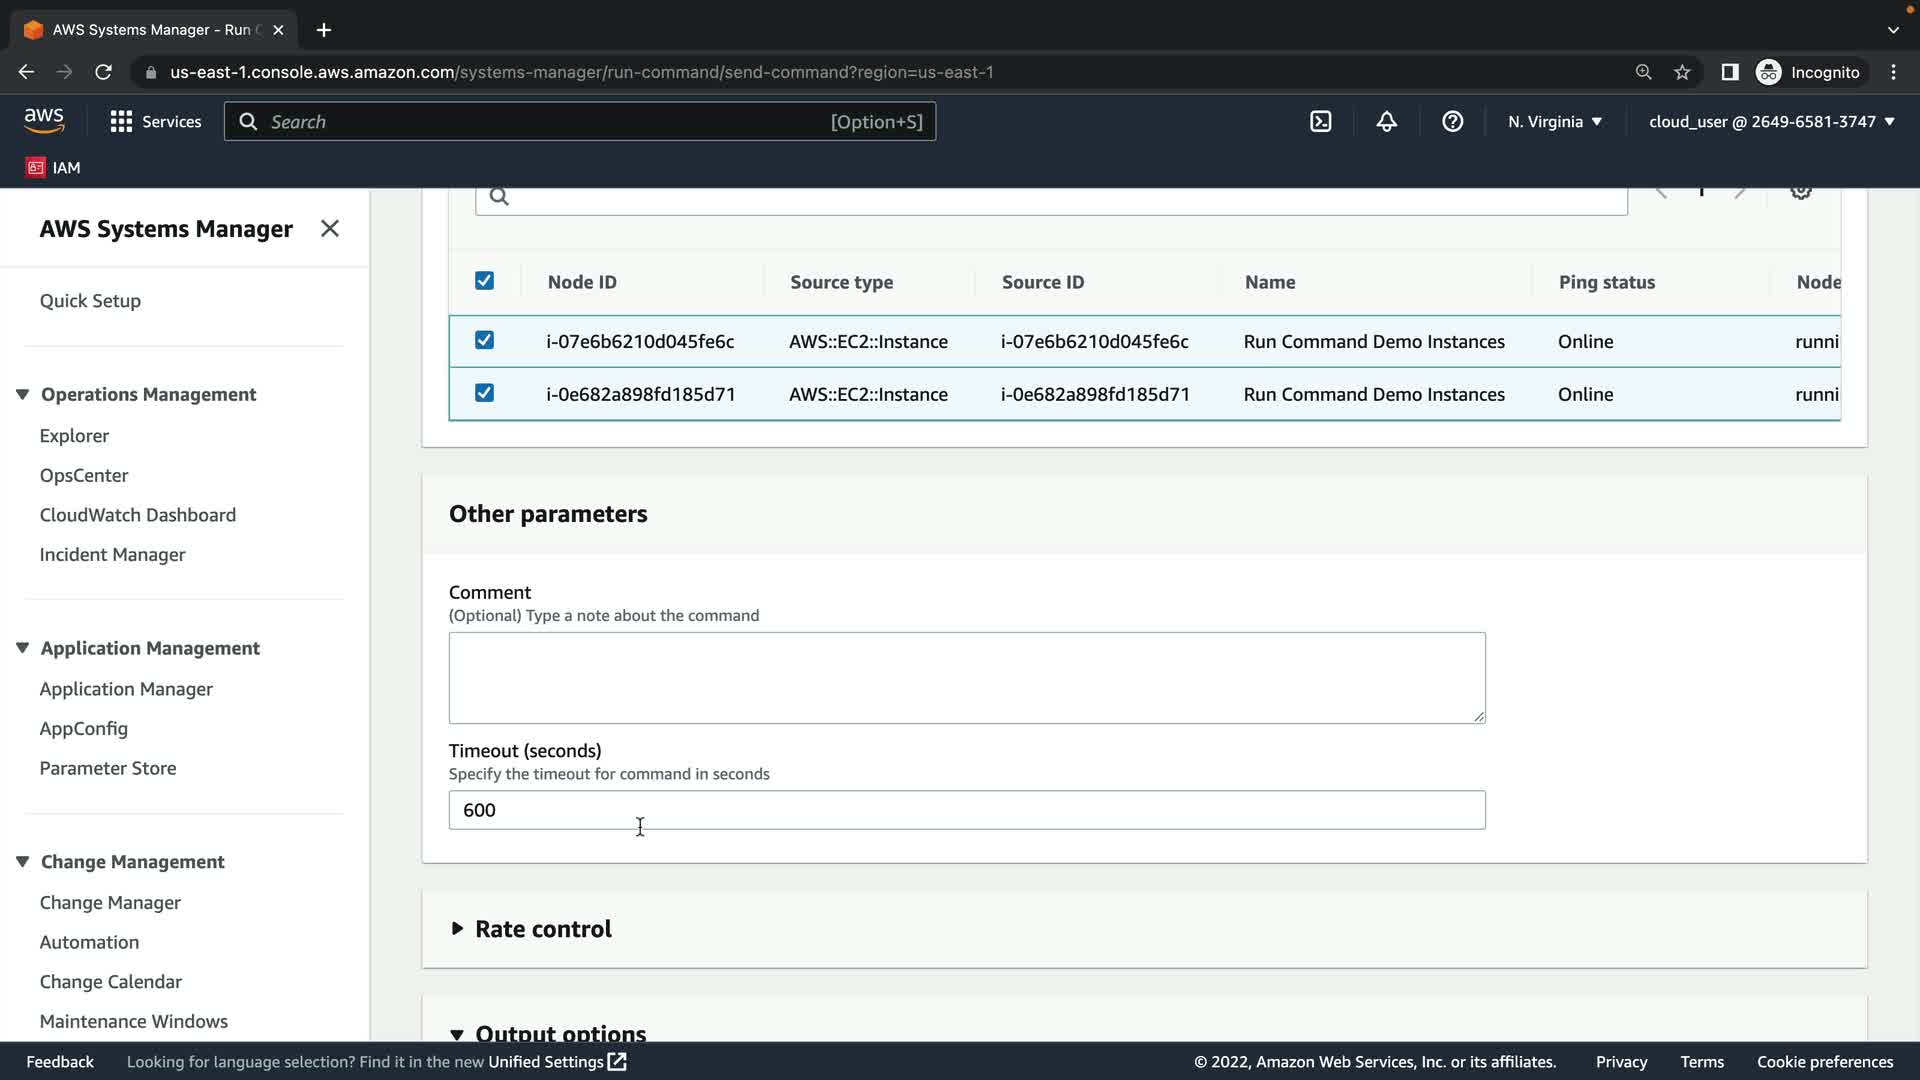Image resolution: width=1920 pixels, height=1080 pixels.
Task: Open the notifications bell
Action: [x=1386, y=121]
